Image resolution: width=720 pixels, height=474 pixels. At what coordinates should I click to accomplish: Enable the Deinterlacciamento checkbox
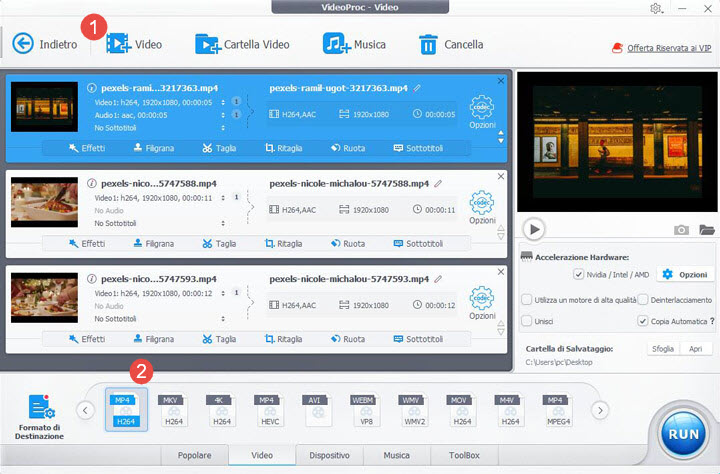(643, 299)
